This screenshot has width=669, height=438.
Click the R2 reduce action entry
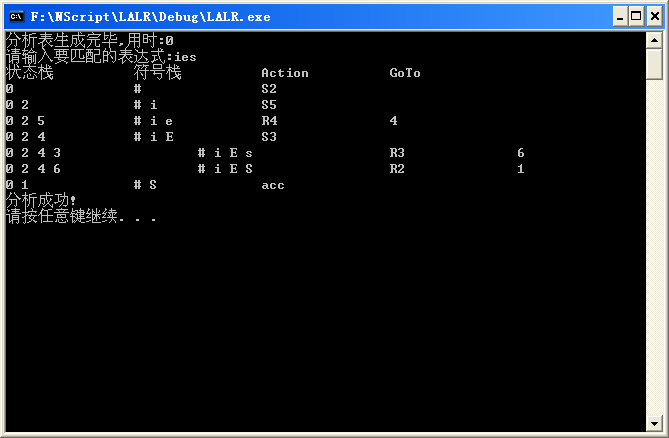pos(397,169)
